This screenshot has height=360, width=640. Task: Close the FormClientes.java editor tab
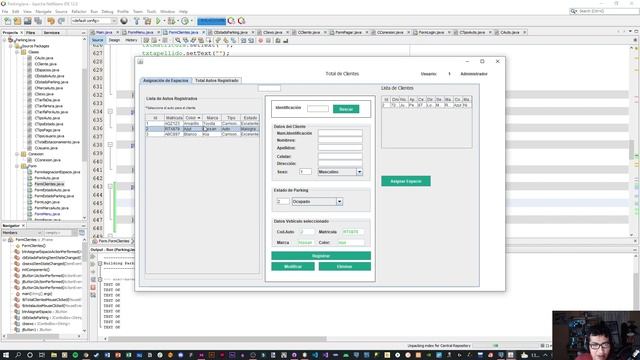tap(204, 32)
